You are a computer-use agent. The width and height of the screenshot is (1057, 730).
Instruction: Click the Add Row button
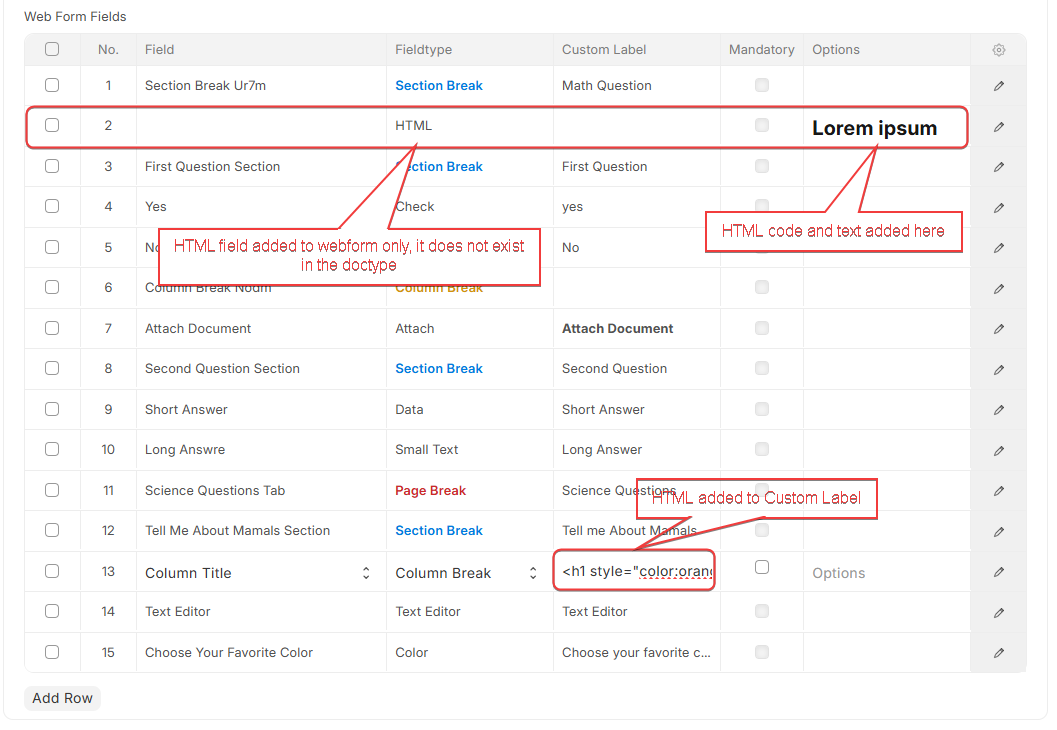[x=62, y=698]
